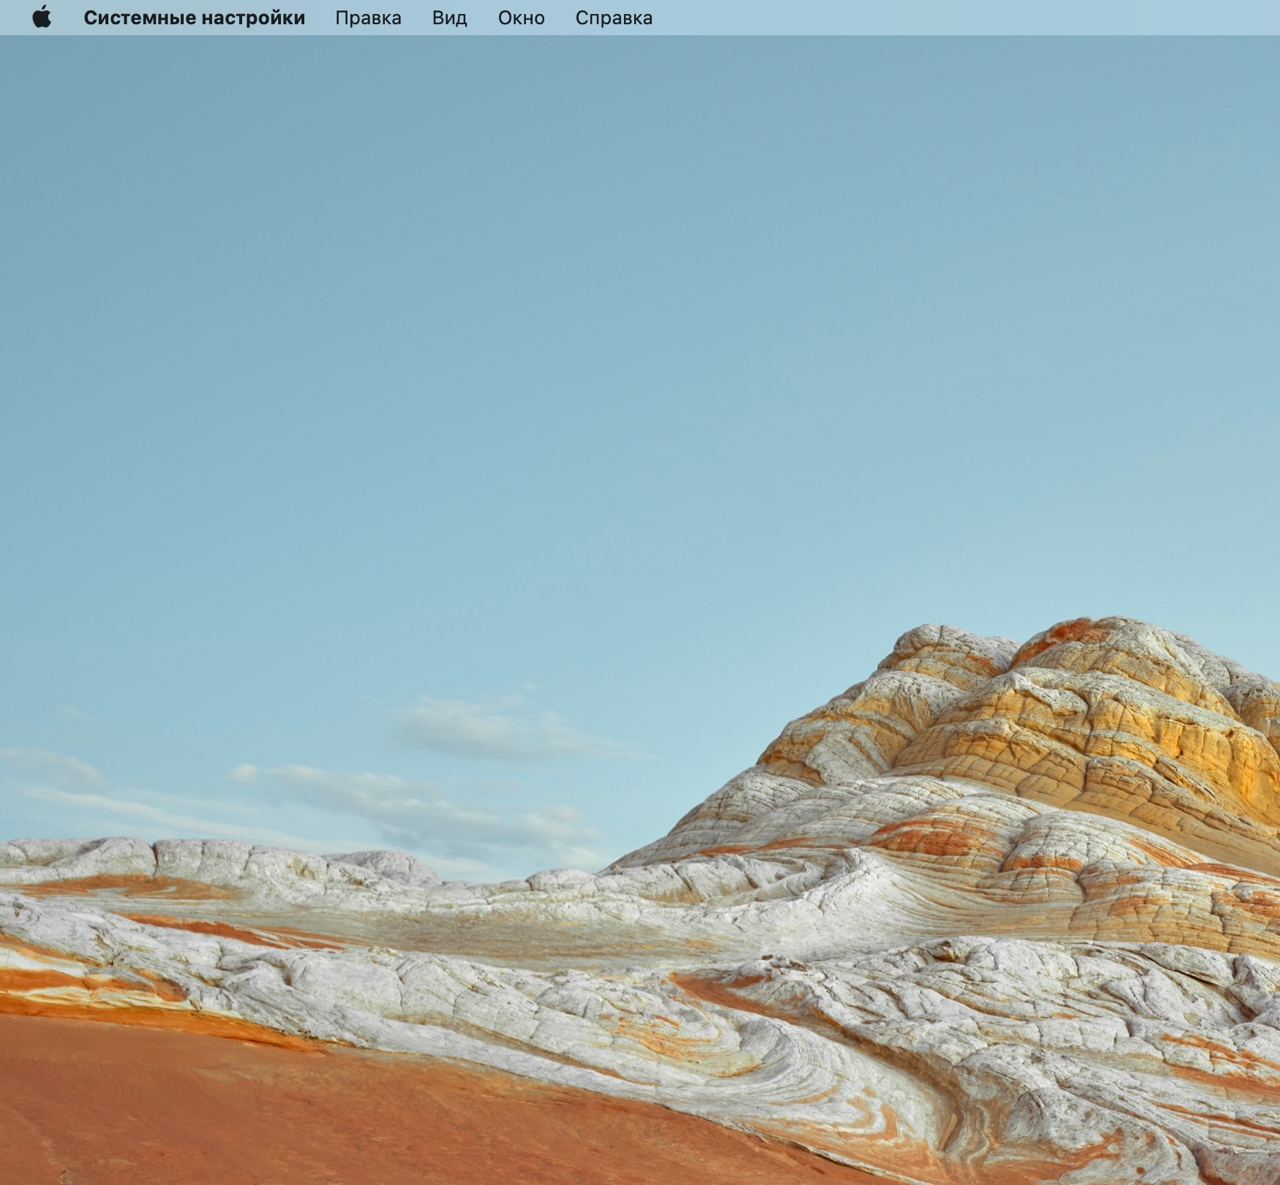Open the Справка menu
The height and width of the screenshot is (1185, 1280).
(x=614, y=17)
